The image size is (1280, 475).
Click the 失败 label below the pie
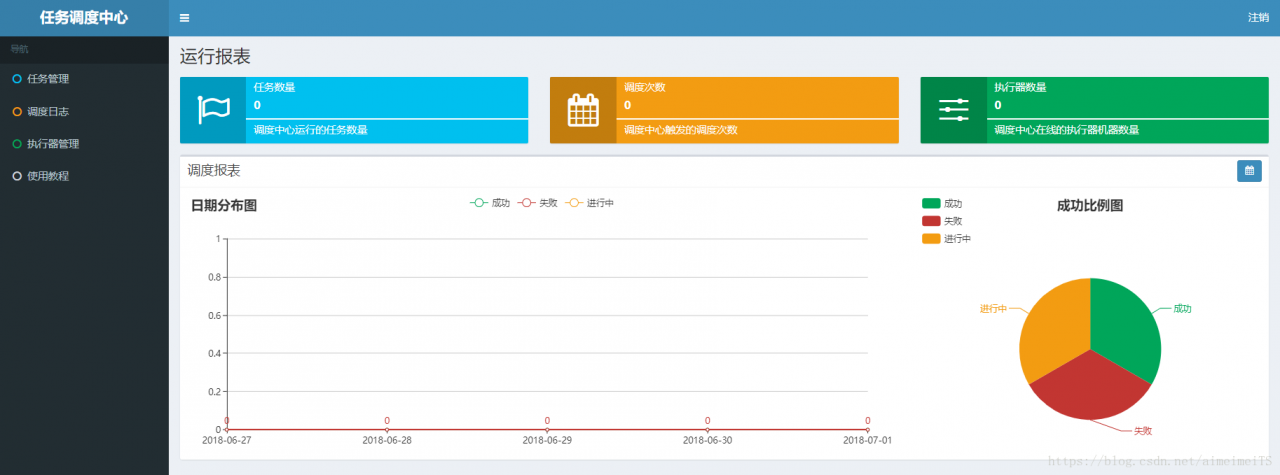(x=1142, y=431)
